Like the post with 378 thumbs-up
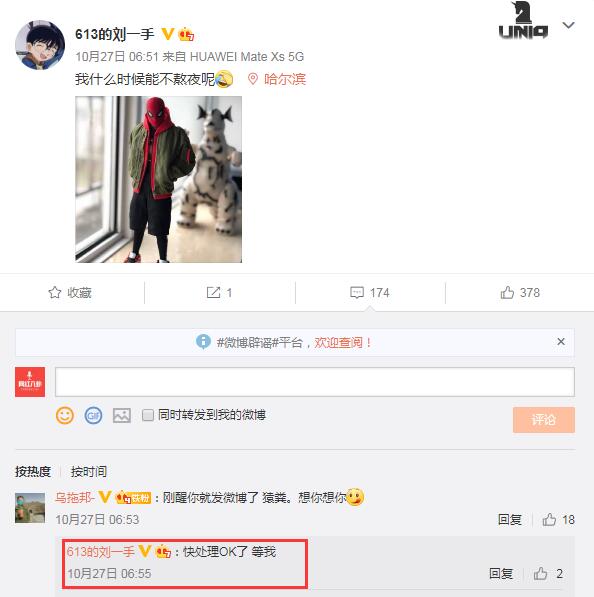The image size is (594, 597). pyautogui.click(x=507, y=292)
